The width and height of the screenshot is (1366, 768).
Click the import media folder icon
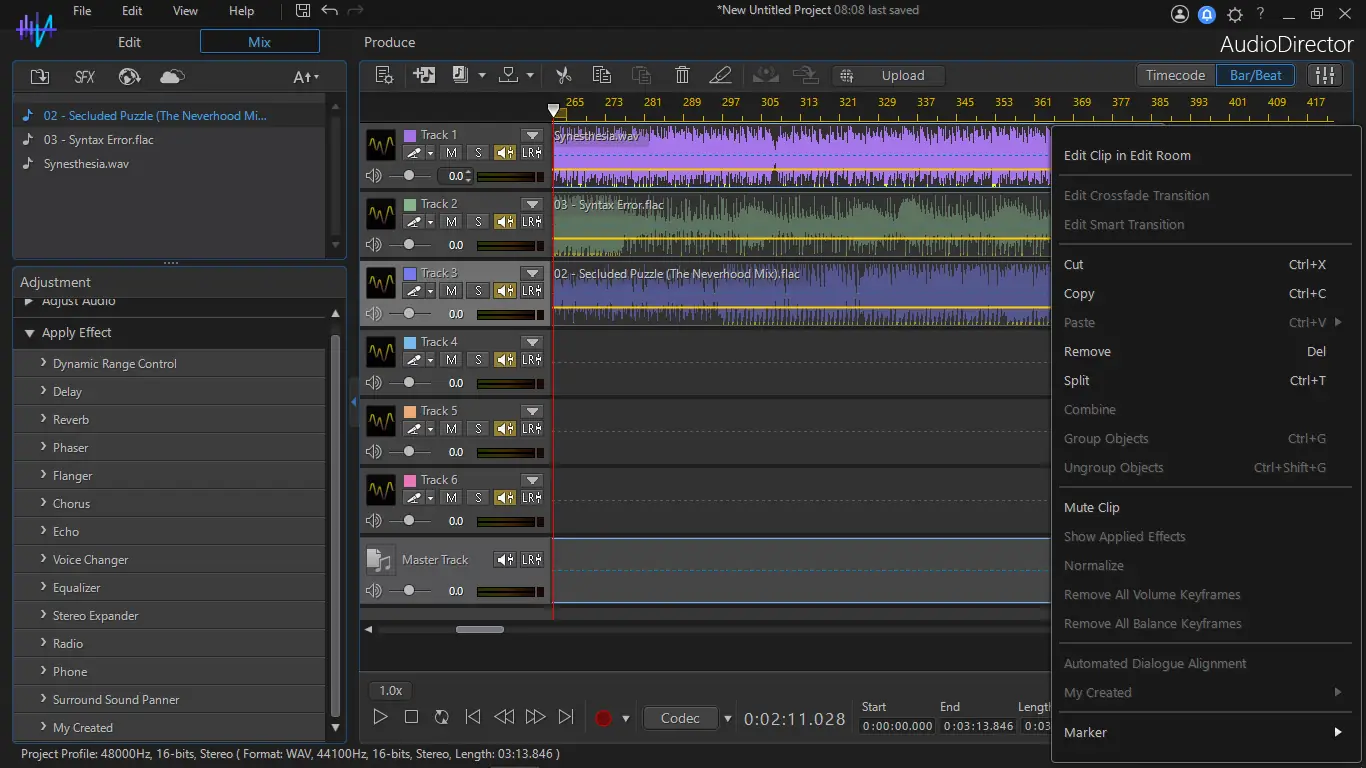point(40,77)
